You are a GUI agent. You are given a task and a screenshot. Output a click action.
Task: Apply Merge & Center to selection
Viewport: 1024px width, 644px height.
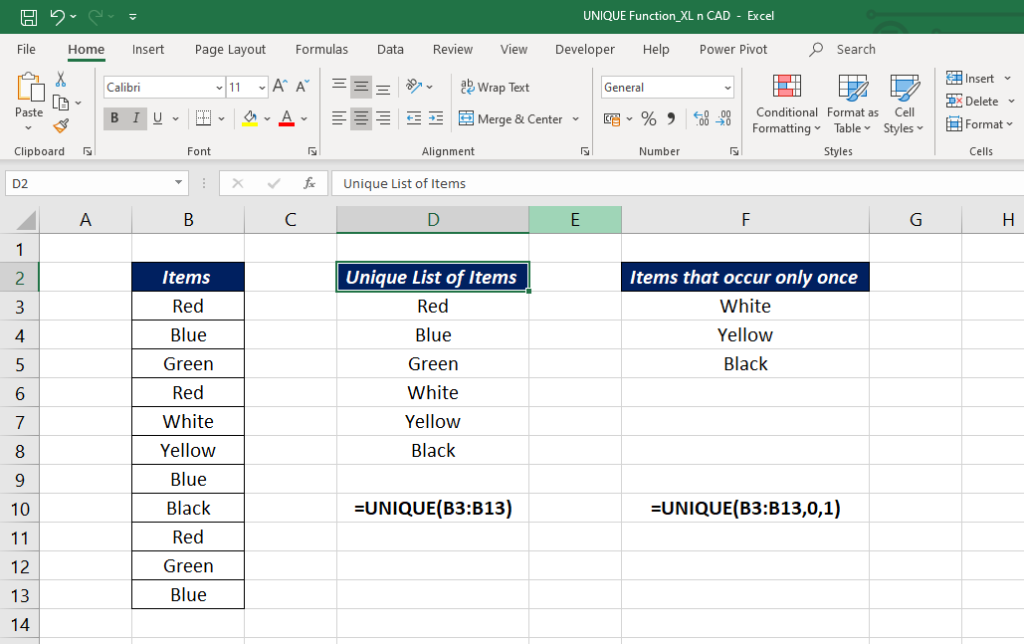(513, 119)
